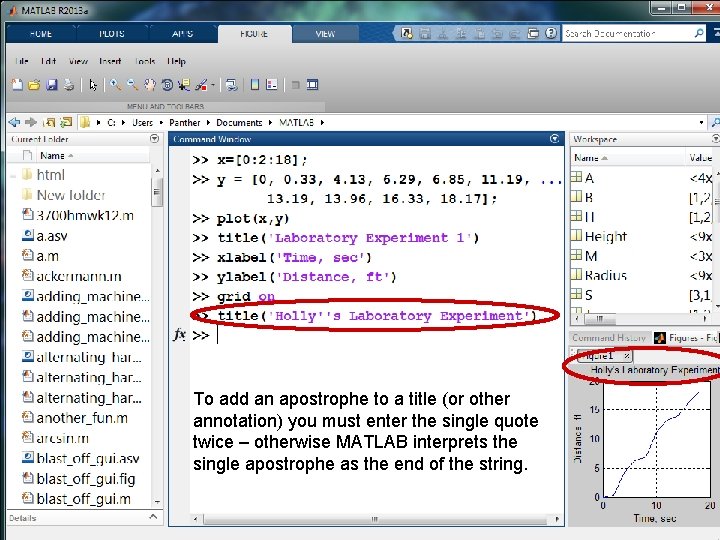The height and width of the screenshot is (540, 720).
Task: Click the Link Plot icon
Action: (x=232, y=85)
